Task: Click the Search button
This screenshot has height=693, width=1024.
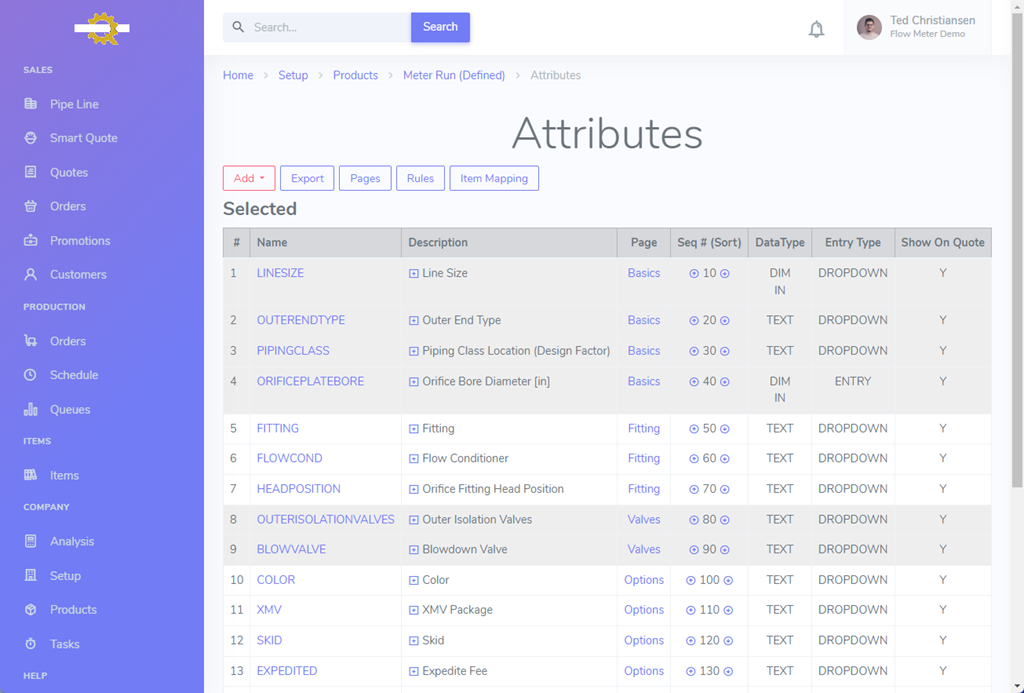Action: point(440,27)
